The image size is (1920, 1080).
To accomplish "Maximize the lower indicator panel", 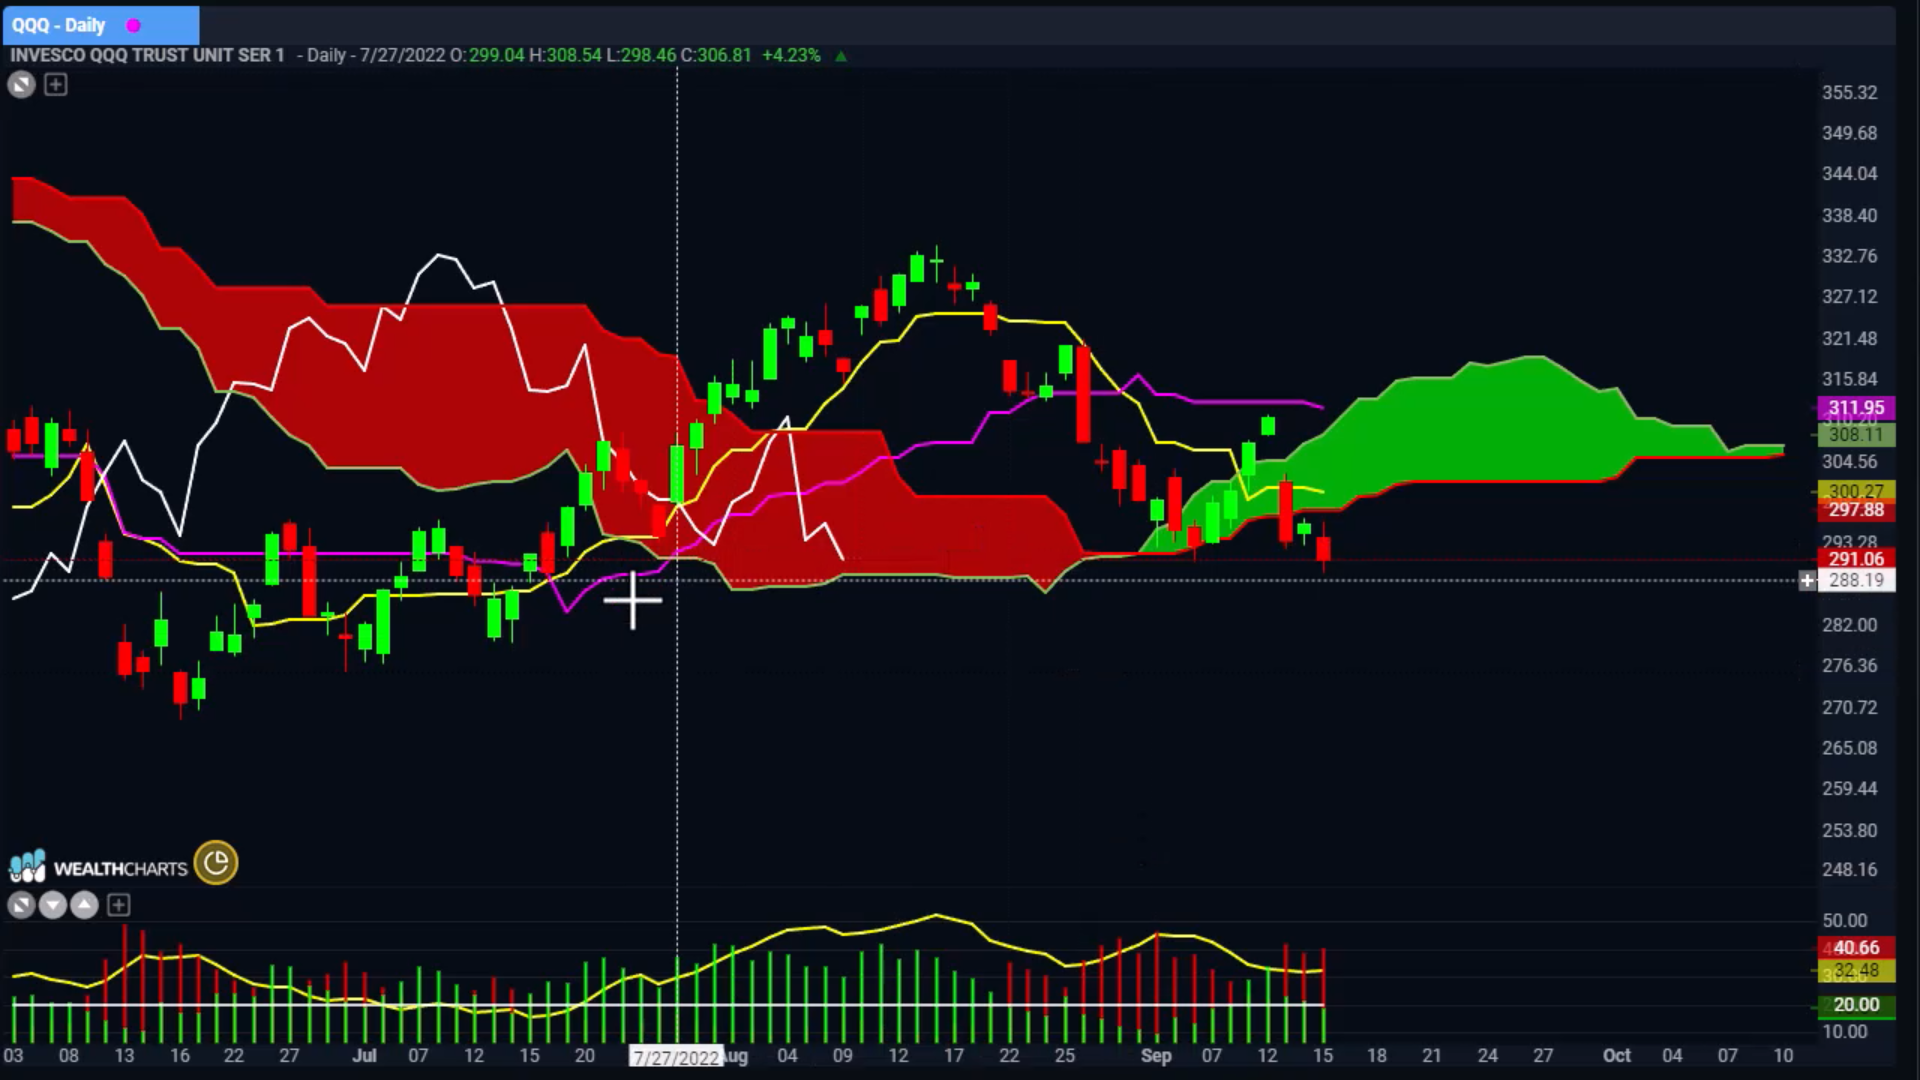I will 21,906.
